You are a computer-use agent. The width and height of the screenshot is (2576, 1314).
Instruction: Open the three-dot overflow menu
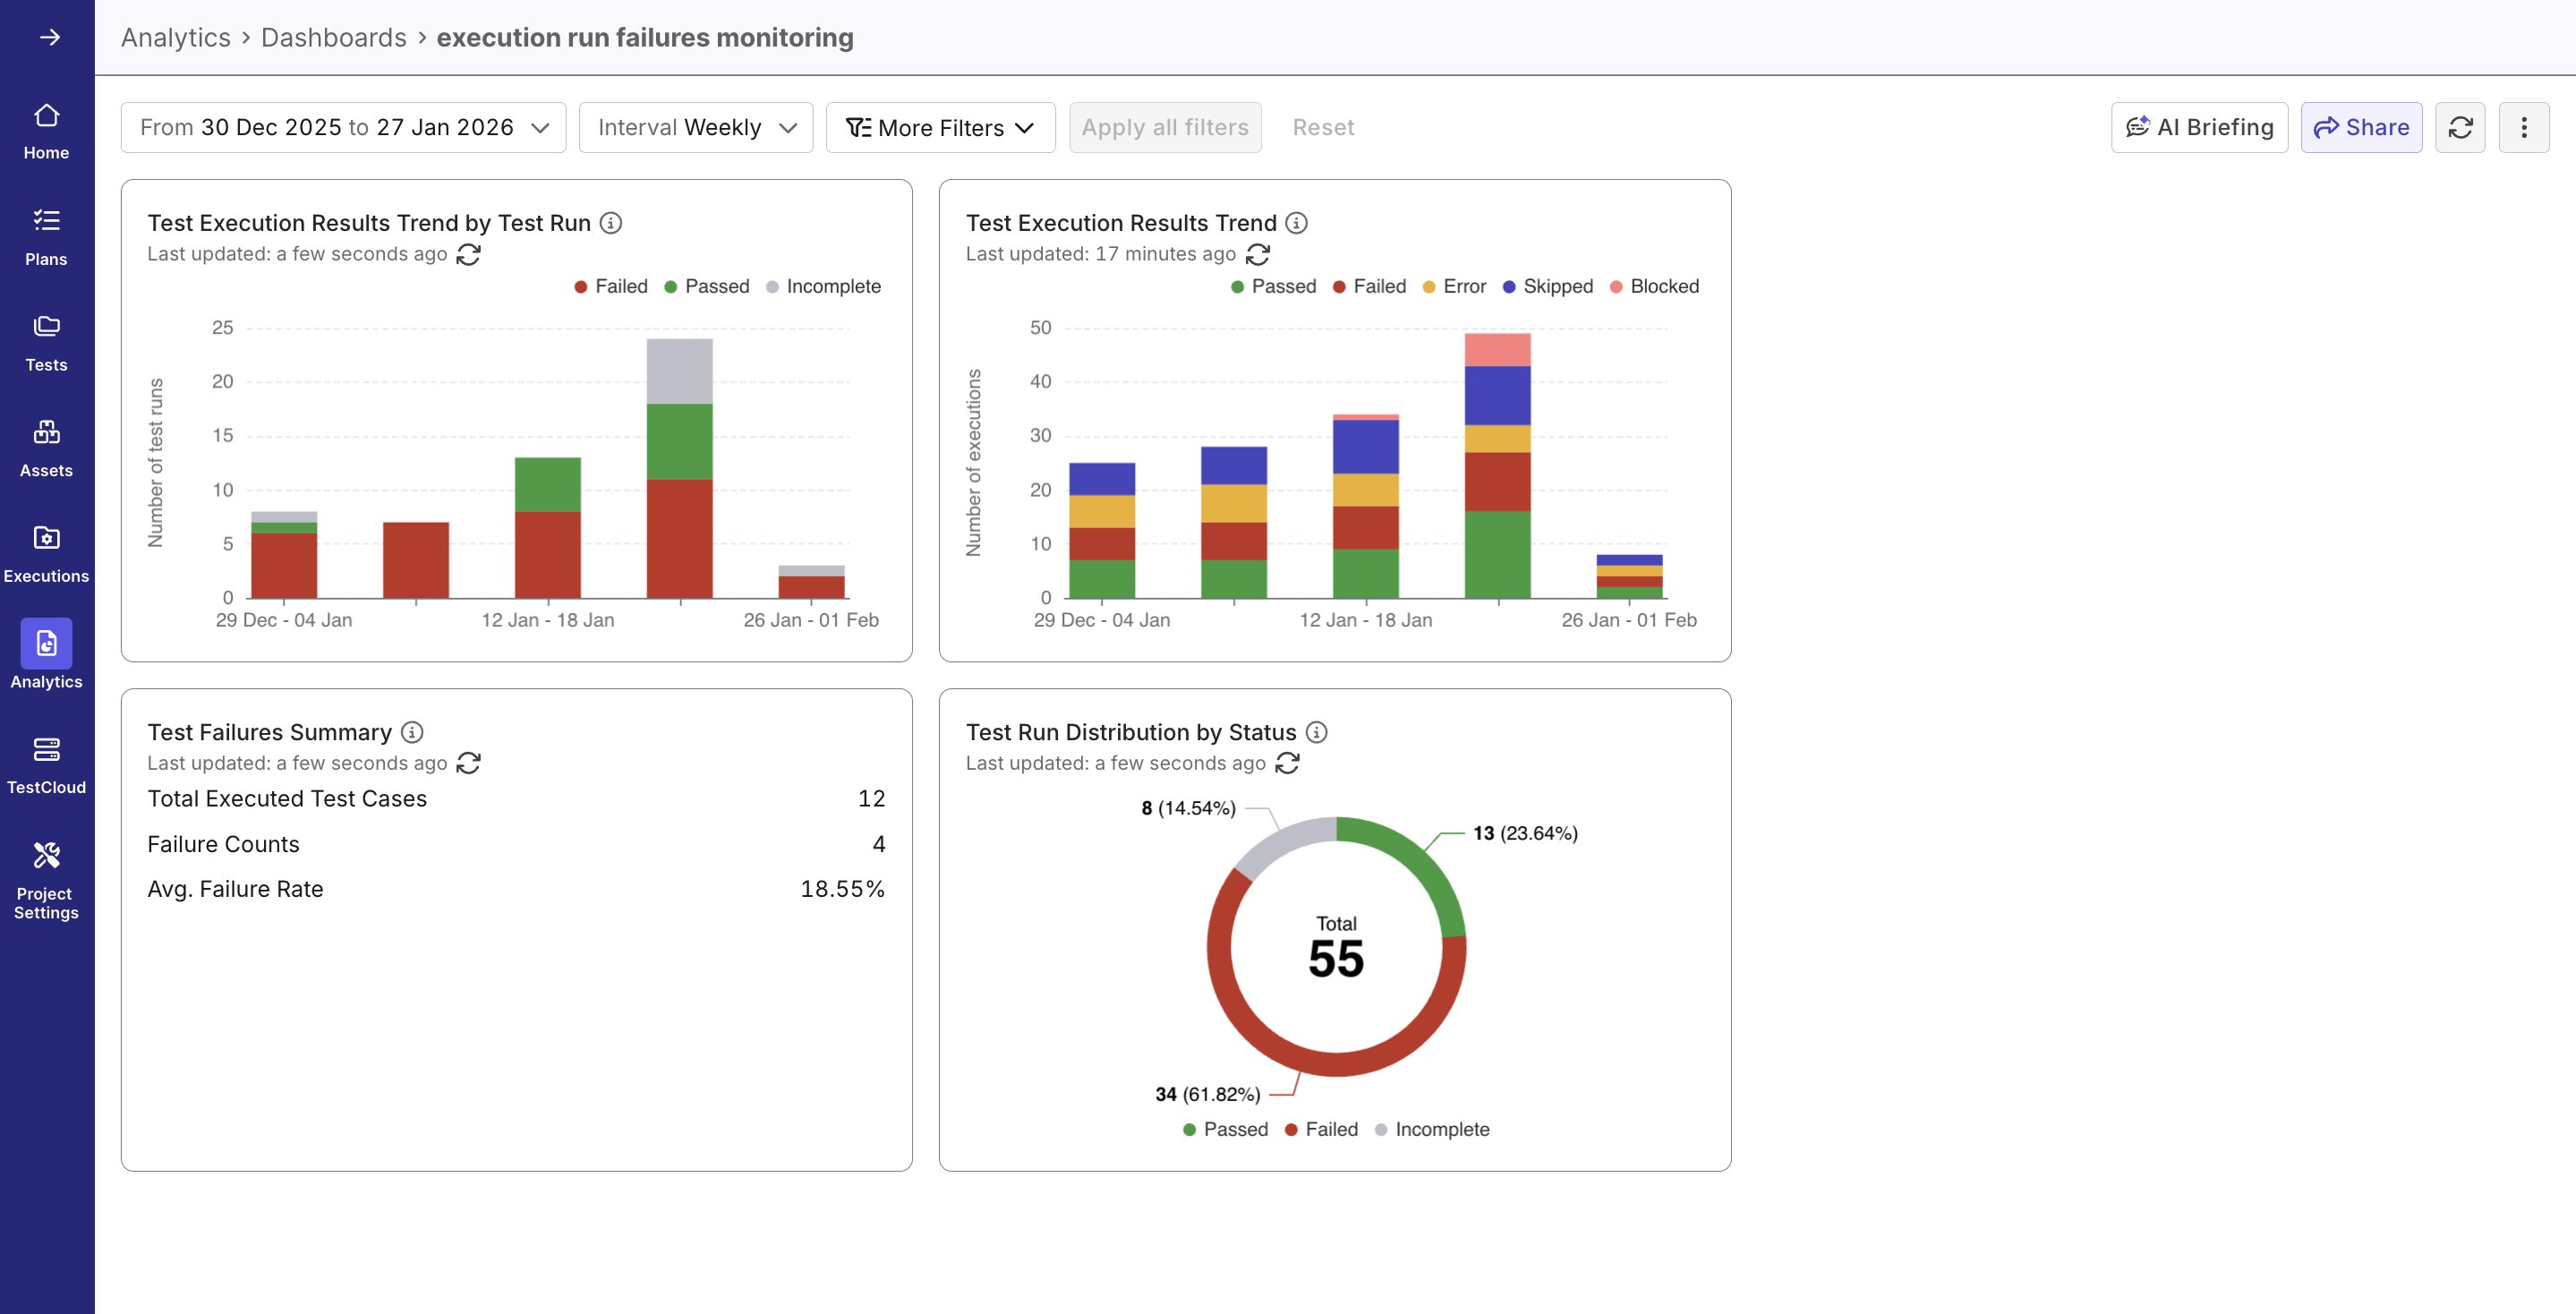coord(2524,127)
